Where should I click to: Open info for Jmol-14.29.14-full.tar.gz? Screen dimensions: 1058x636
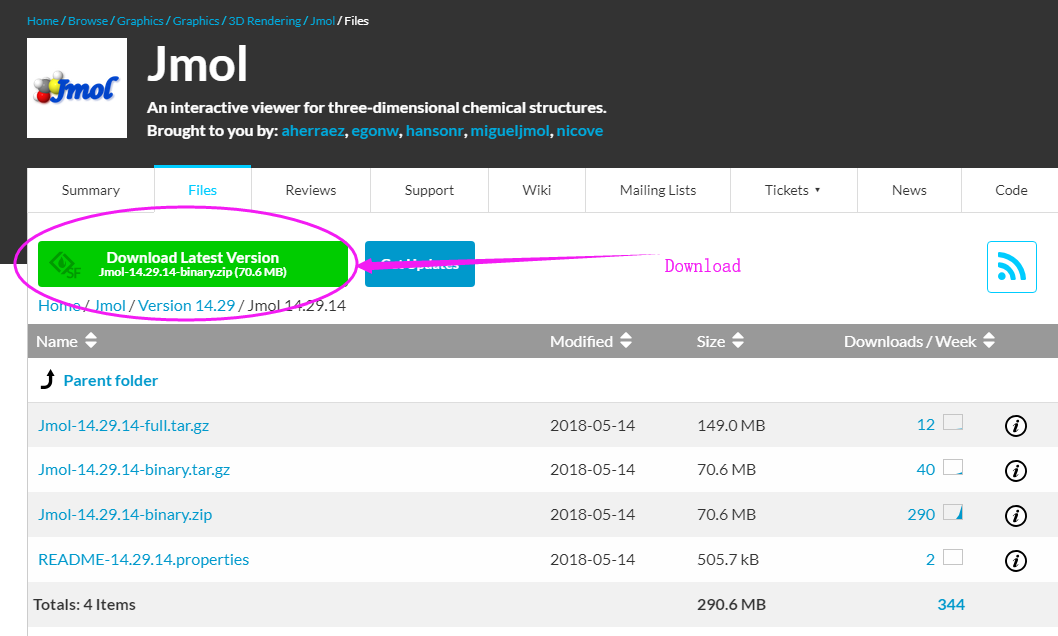1015,426
